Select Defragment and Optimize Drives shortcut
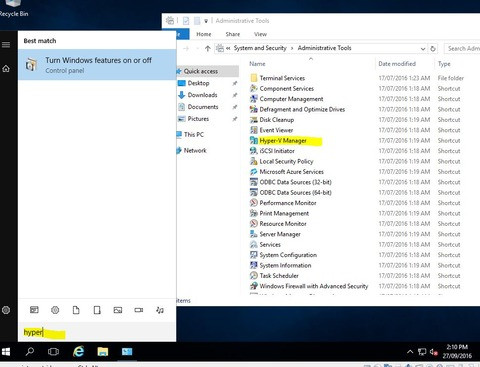 pyautogui.click(x=302, y=109)
